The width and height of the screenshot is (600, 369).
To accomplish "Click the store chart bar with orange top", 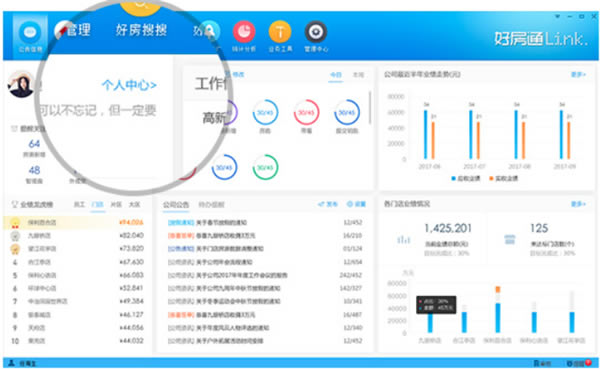I will click(497, 309).
